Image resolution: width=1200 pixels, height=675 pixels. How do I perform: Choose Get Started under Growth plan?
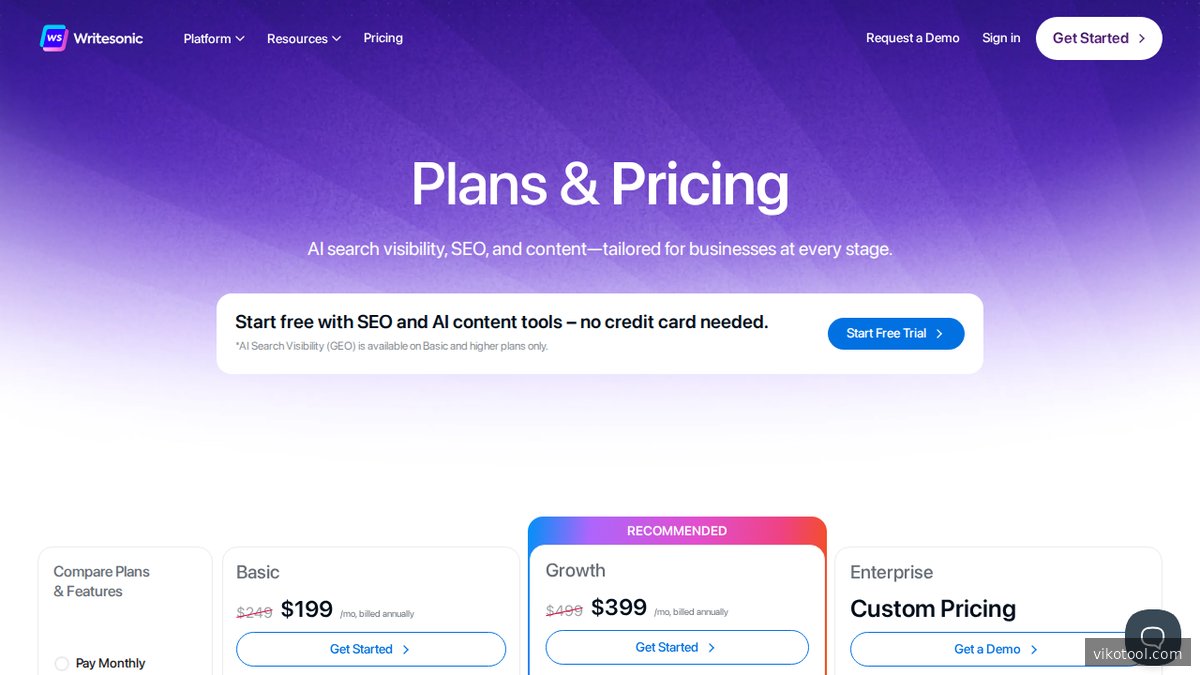[x=667, y=647]
